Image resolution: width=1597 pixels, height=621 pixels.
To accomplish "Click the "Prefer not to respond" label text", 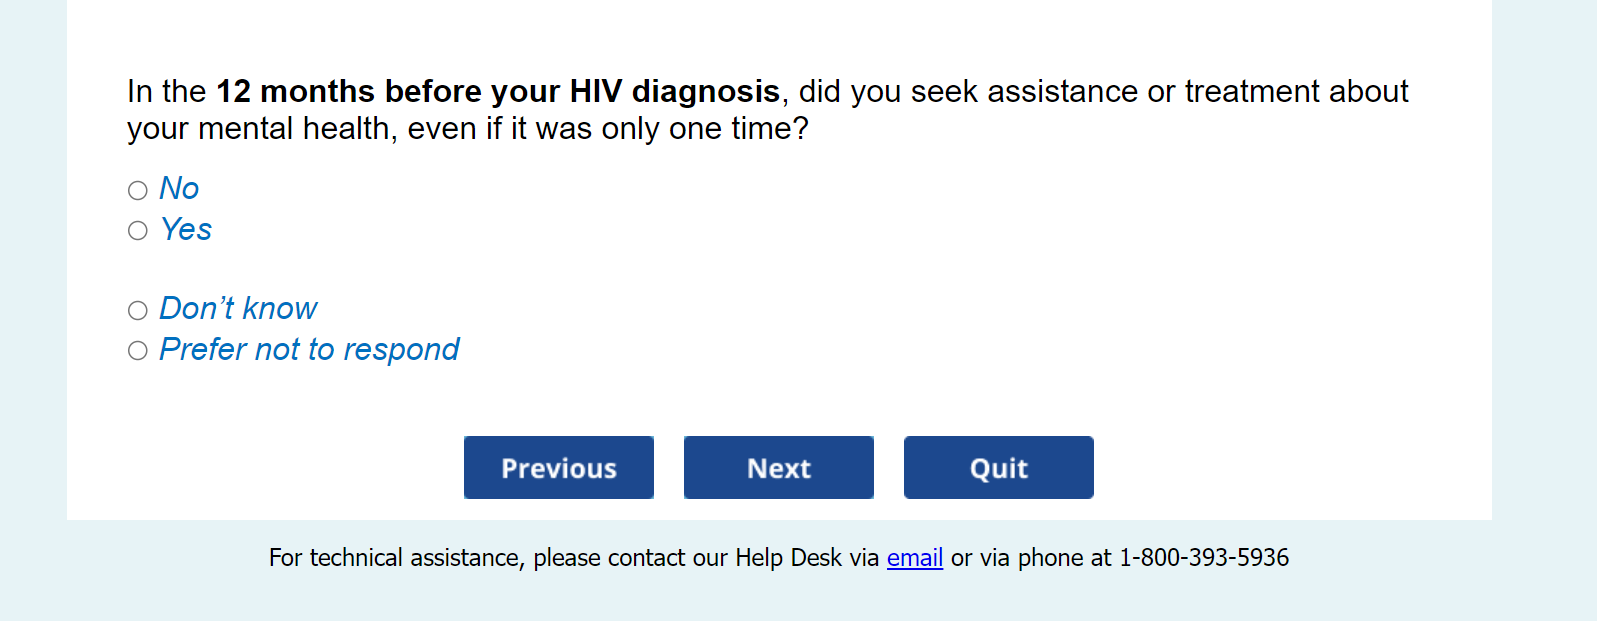I will click(309, 350).
